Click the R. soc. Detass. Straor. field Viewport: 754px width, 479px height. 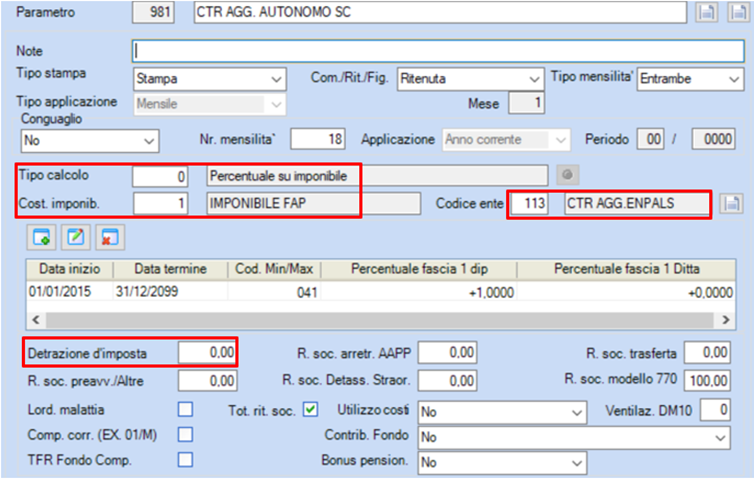click(x=447, y=381)
